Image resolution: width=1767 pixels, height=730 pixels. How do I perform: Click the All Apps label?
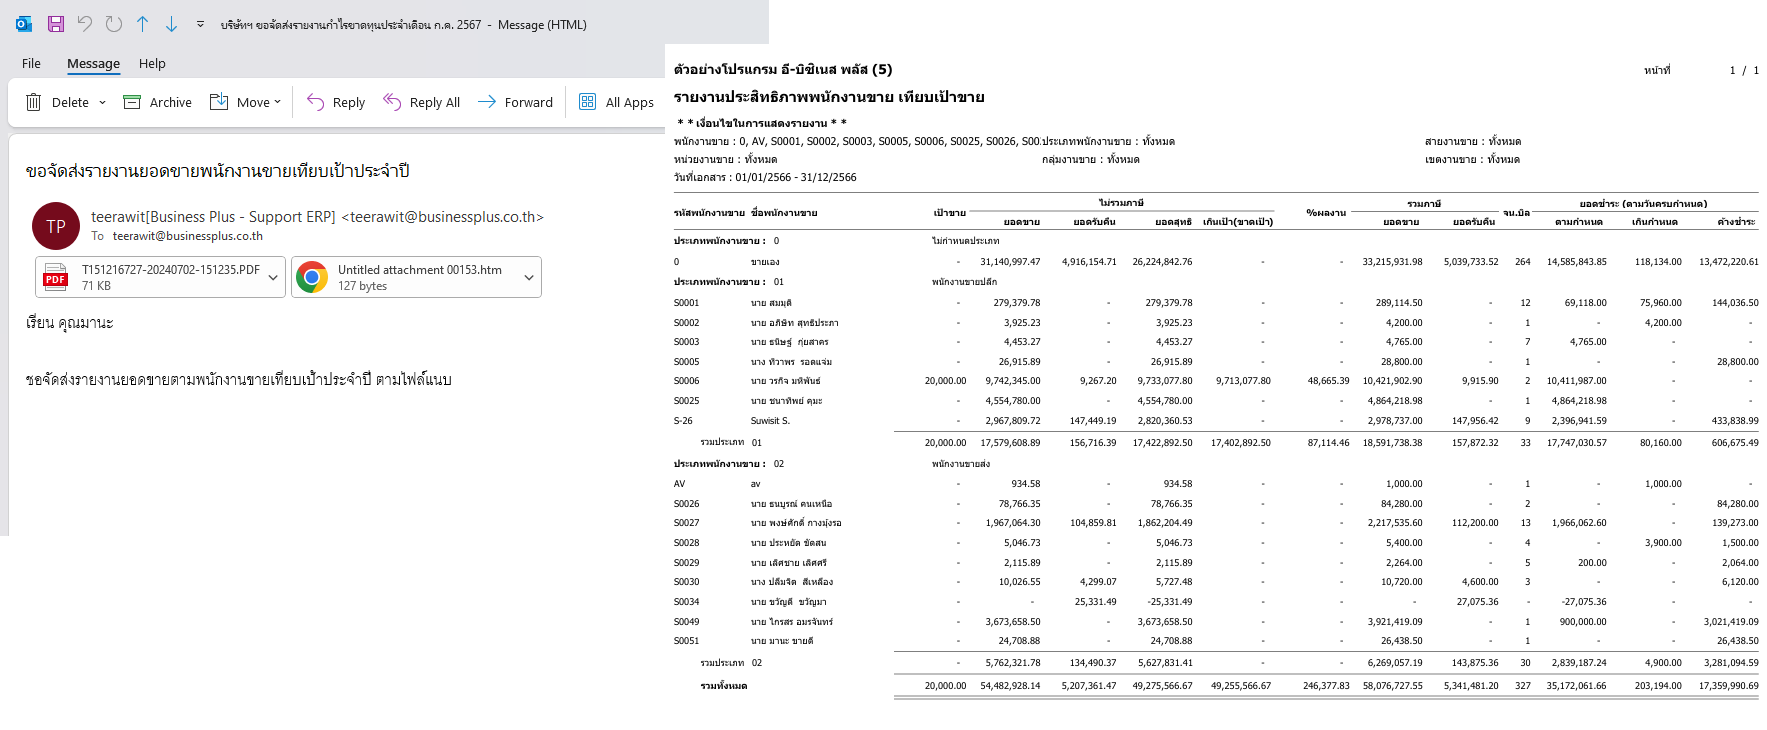pyautogui.click(x=630, y=102)
